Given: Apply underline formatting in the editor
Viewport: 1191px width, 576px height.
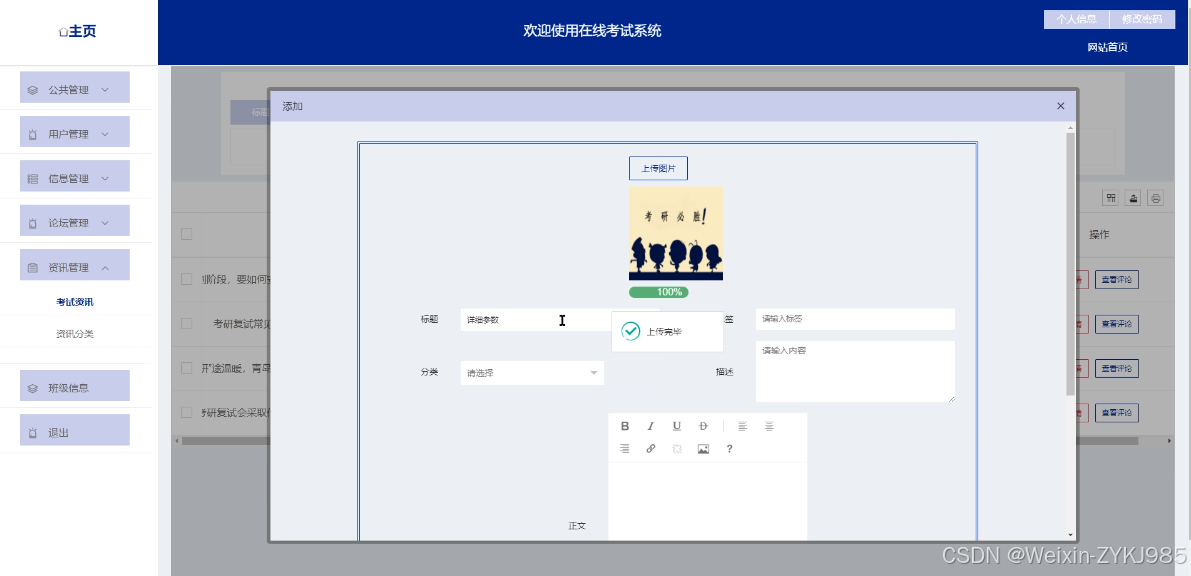Looking at the screenshot, I should coord(677,426).
